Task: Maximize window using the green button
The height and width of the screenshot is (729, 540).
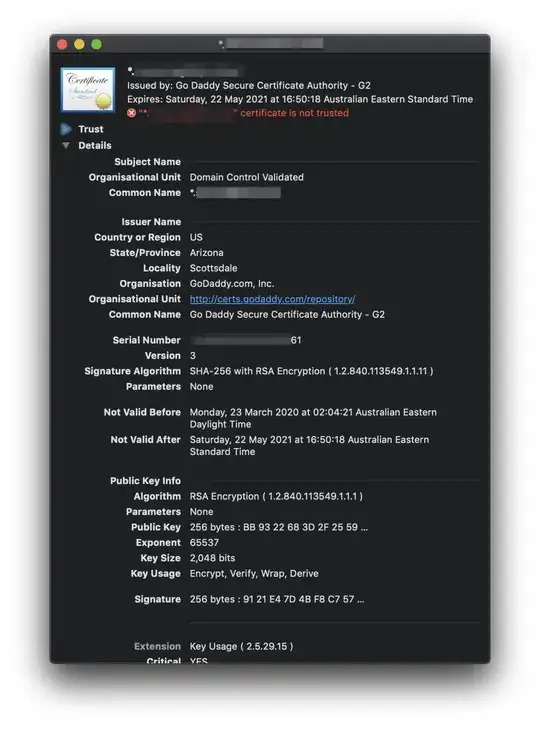Action: tap(97, 44)
